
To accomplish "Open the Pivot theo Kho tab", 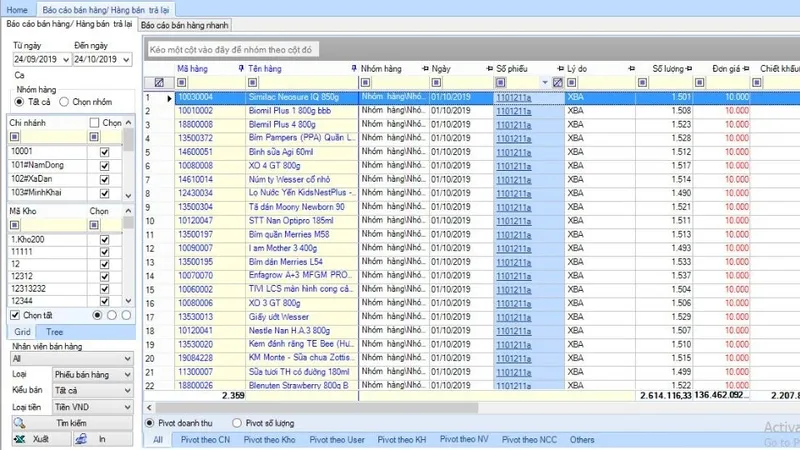I will [x=268, y=439].
